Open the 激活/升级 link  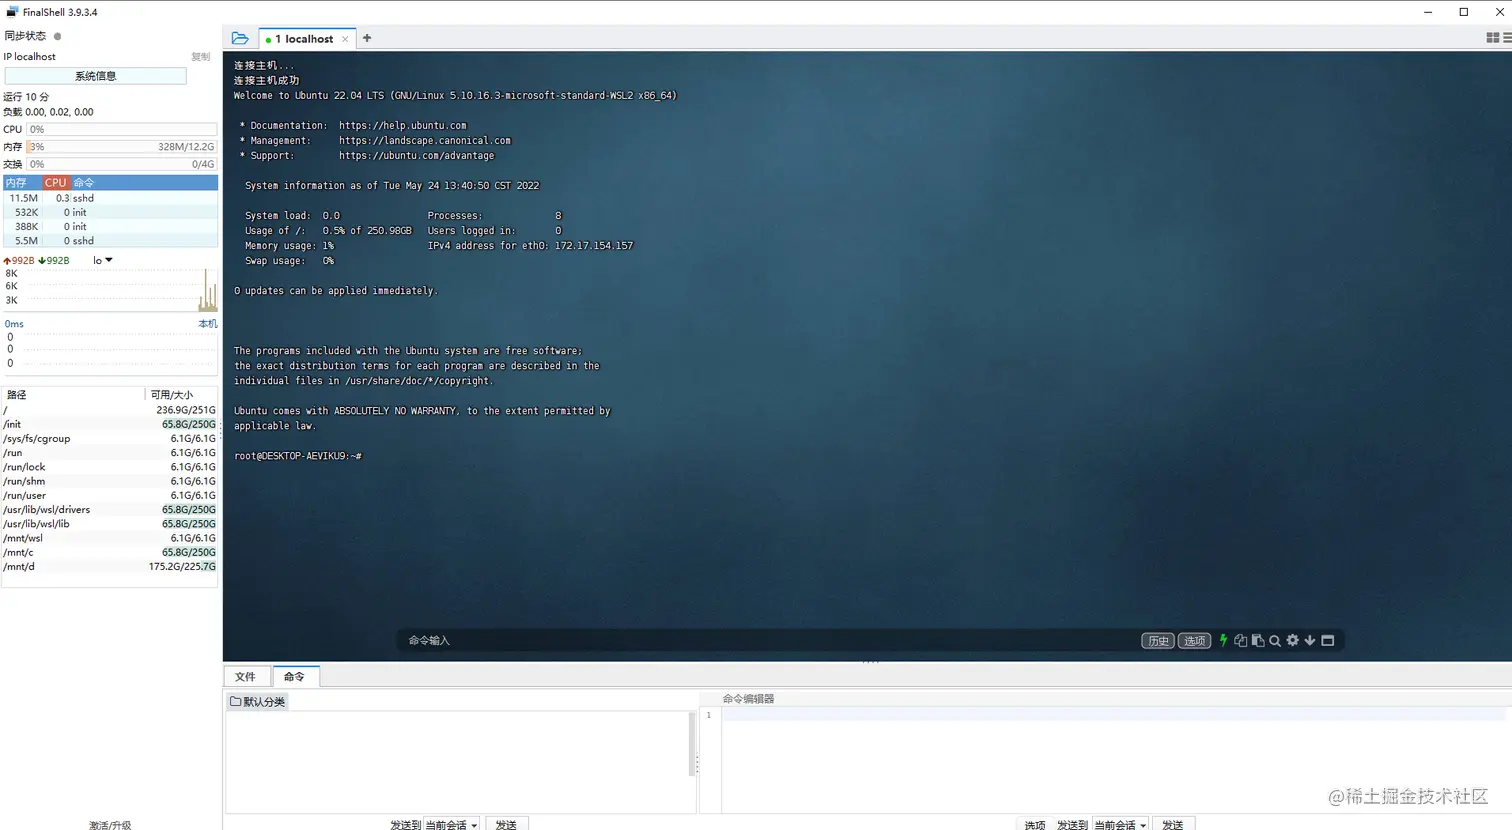pos(110,825)
